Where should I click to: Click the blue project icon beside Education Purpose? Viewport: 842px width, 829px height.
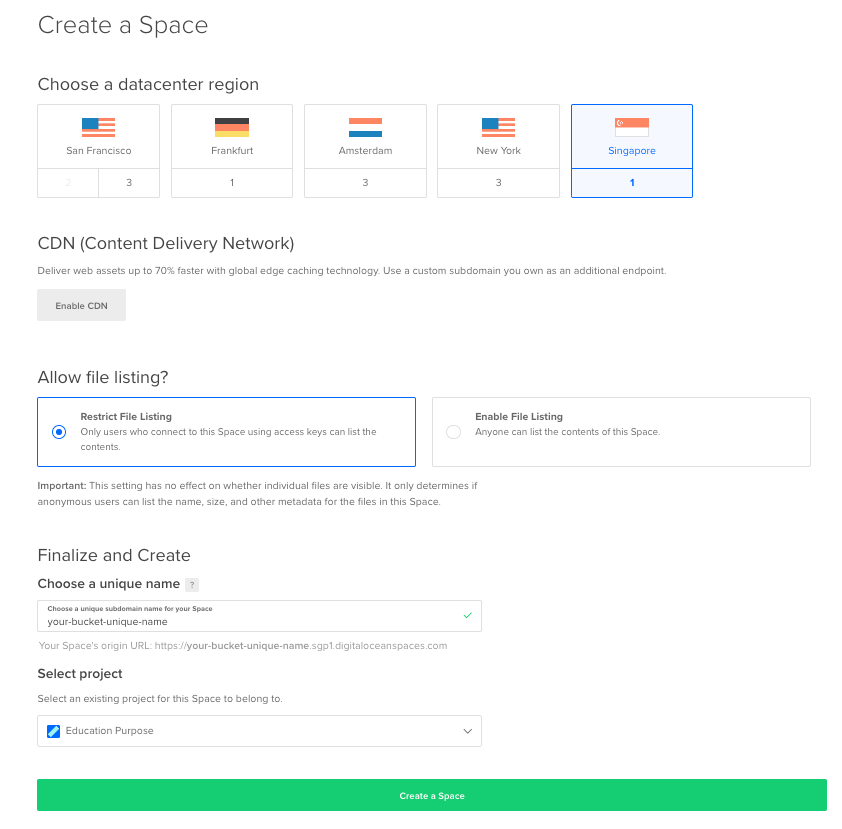[x=53, y=731]
